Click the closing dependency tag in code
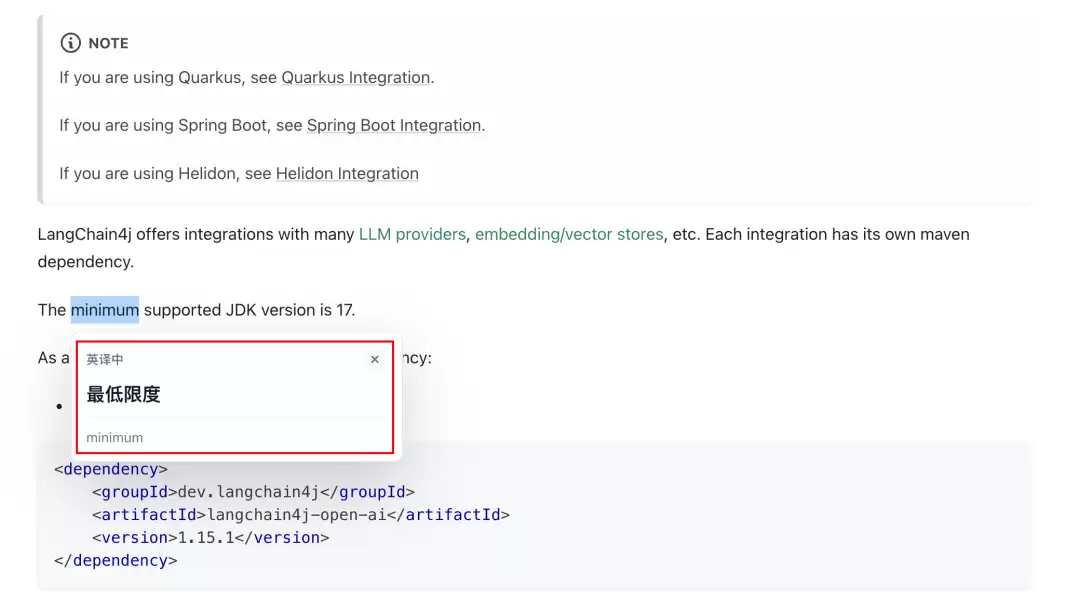Image resolution: width=1080 pixels, height=600 pixels. click(116, 560)
